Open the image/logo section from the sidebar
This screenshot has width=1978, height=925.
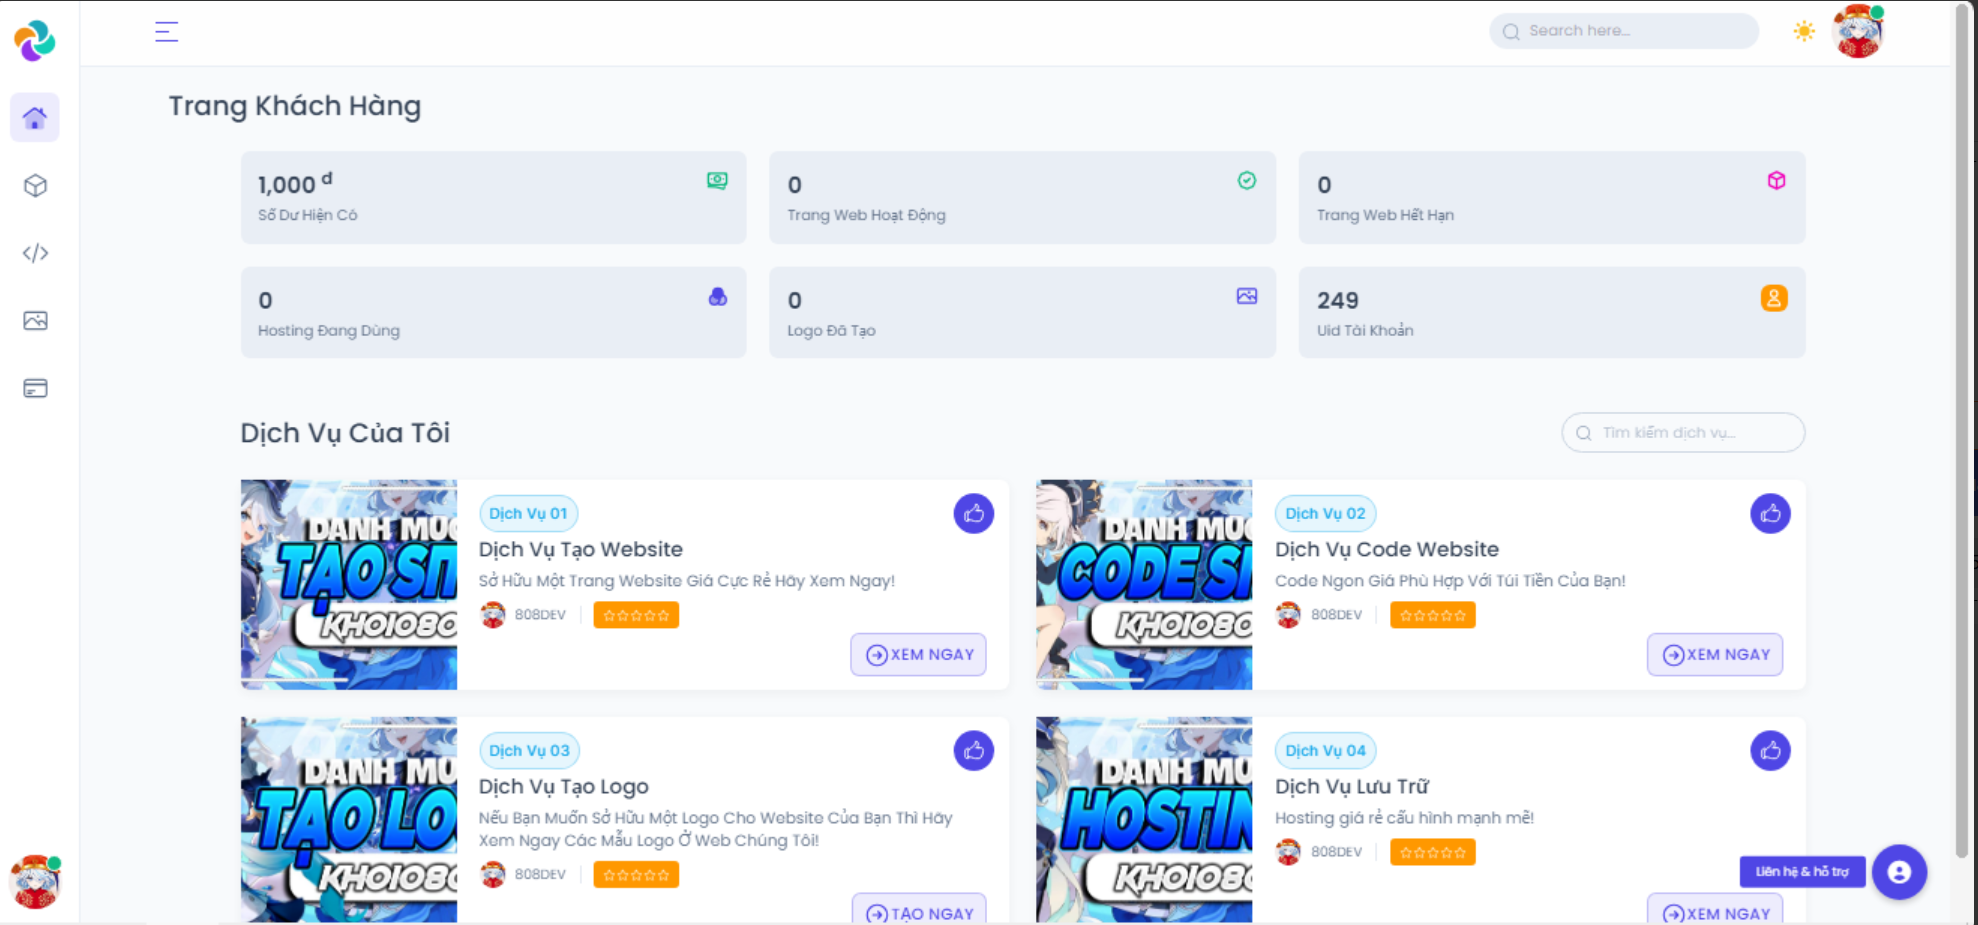34,320
